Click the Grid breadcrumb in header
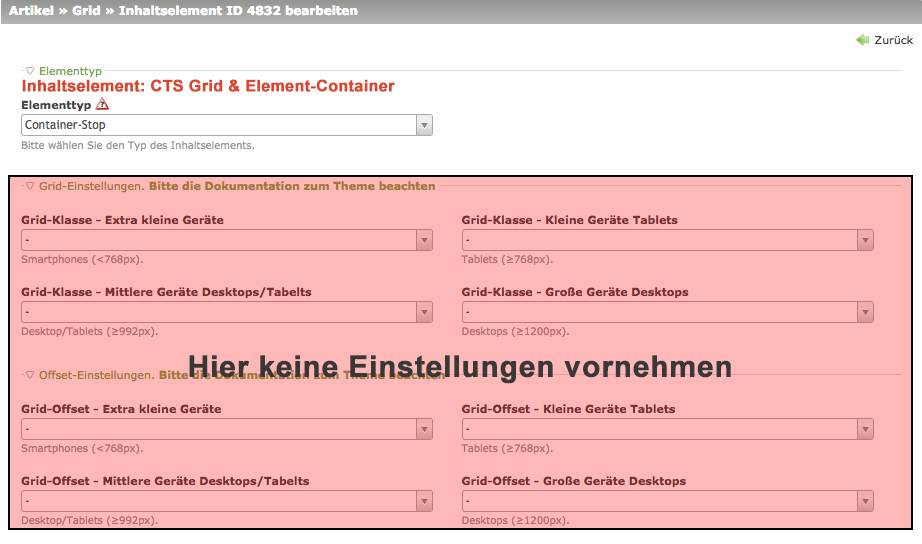Image resolution: width=922 pixels, height=544 pixels. click(x=86, y=11)
